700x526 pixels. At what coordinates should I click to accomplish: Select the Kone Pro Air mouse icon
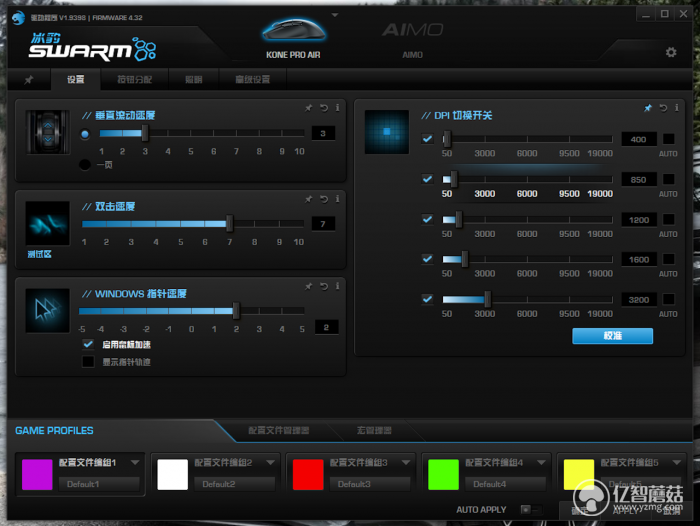[293, 30]
